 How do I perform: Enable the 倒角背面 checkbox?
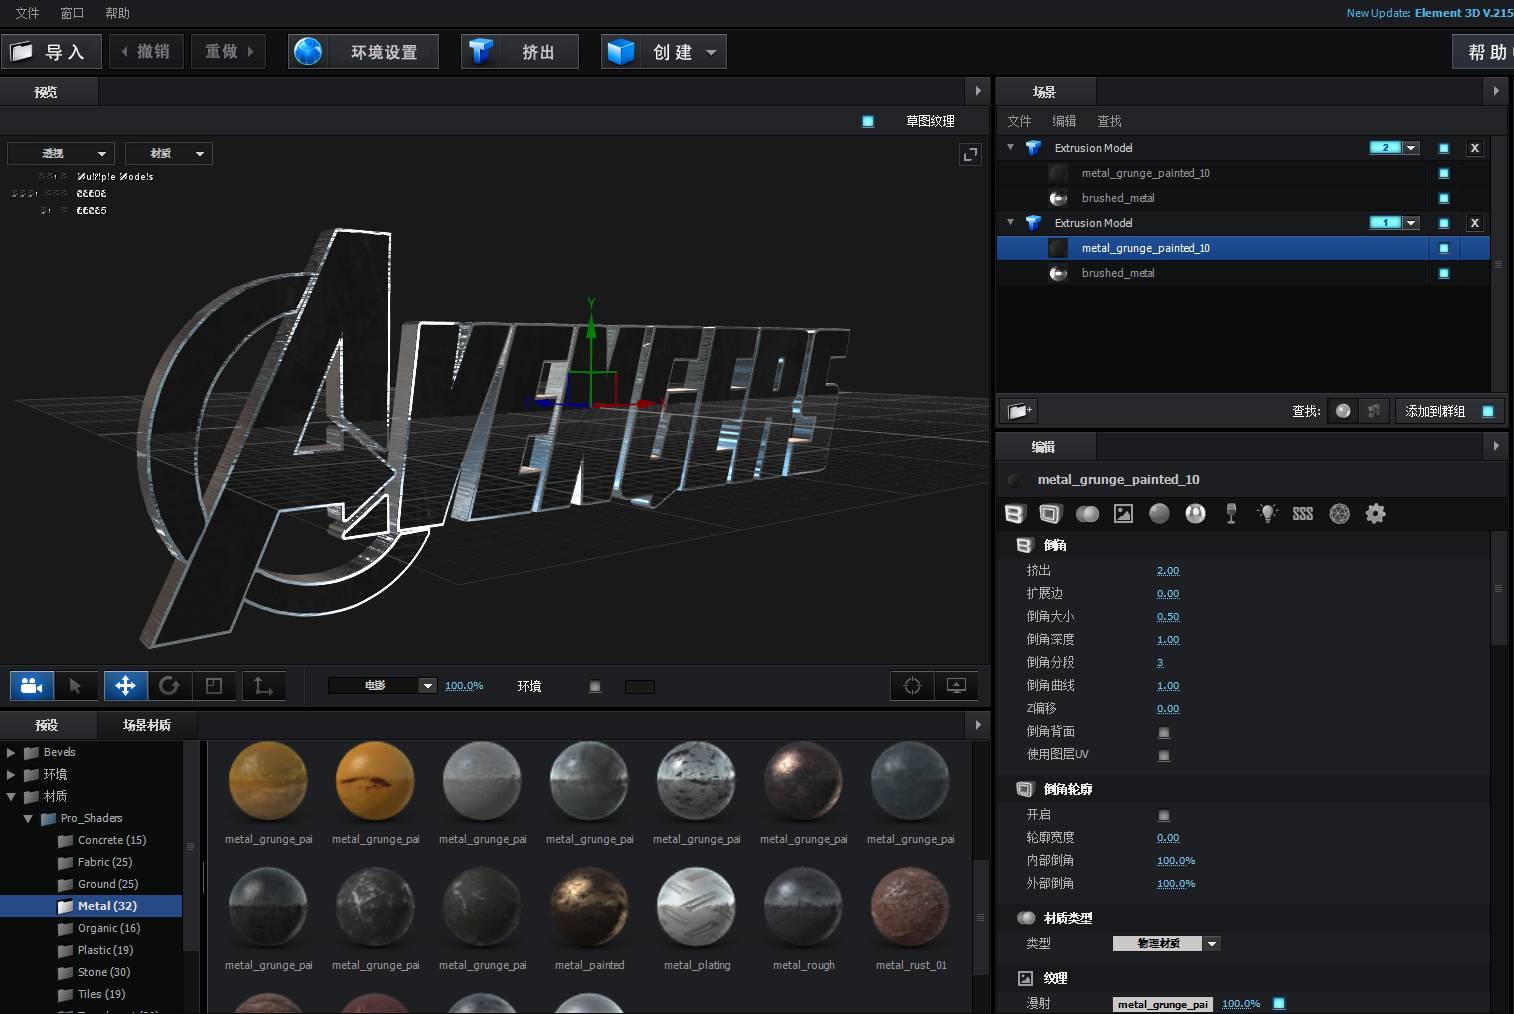pyautogui.click(x=1164, y=732)
